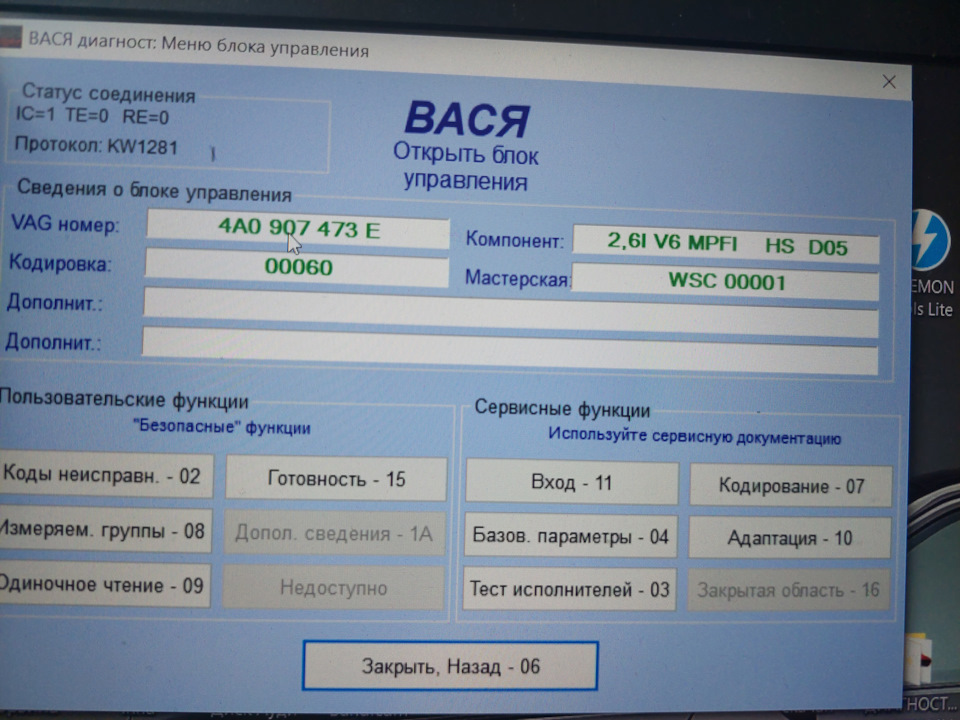
Task: Click the "Сведения о блоке управления" group label
Action: coord(154,190)
